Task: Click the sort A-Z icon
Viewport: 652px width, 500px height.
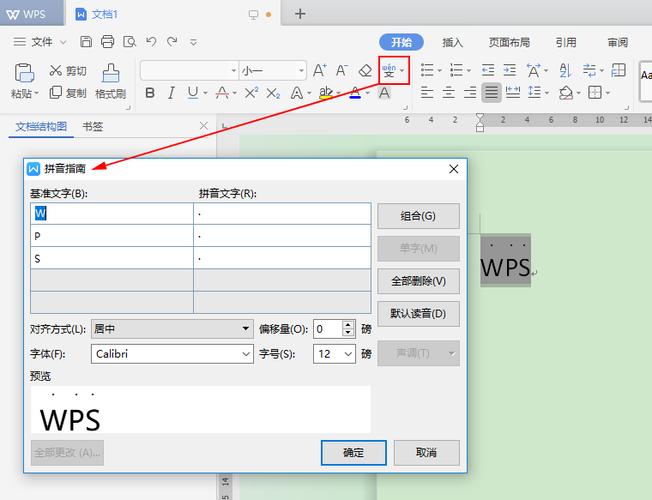Action: [565, 70]
